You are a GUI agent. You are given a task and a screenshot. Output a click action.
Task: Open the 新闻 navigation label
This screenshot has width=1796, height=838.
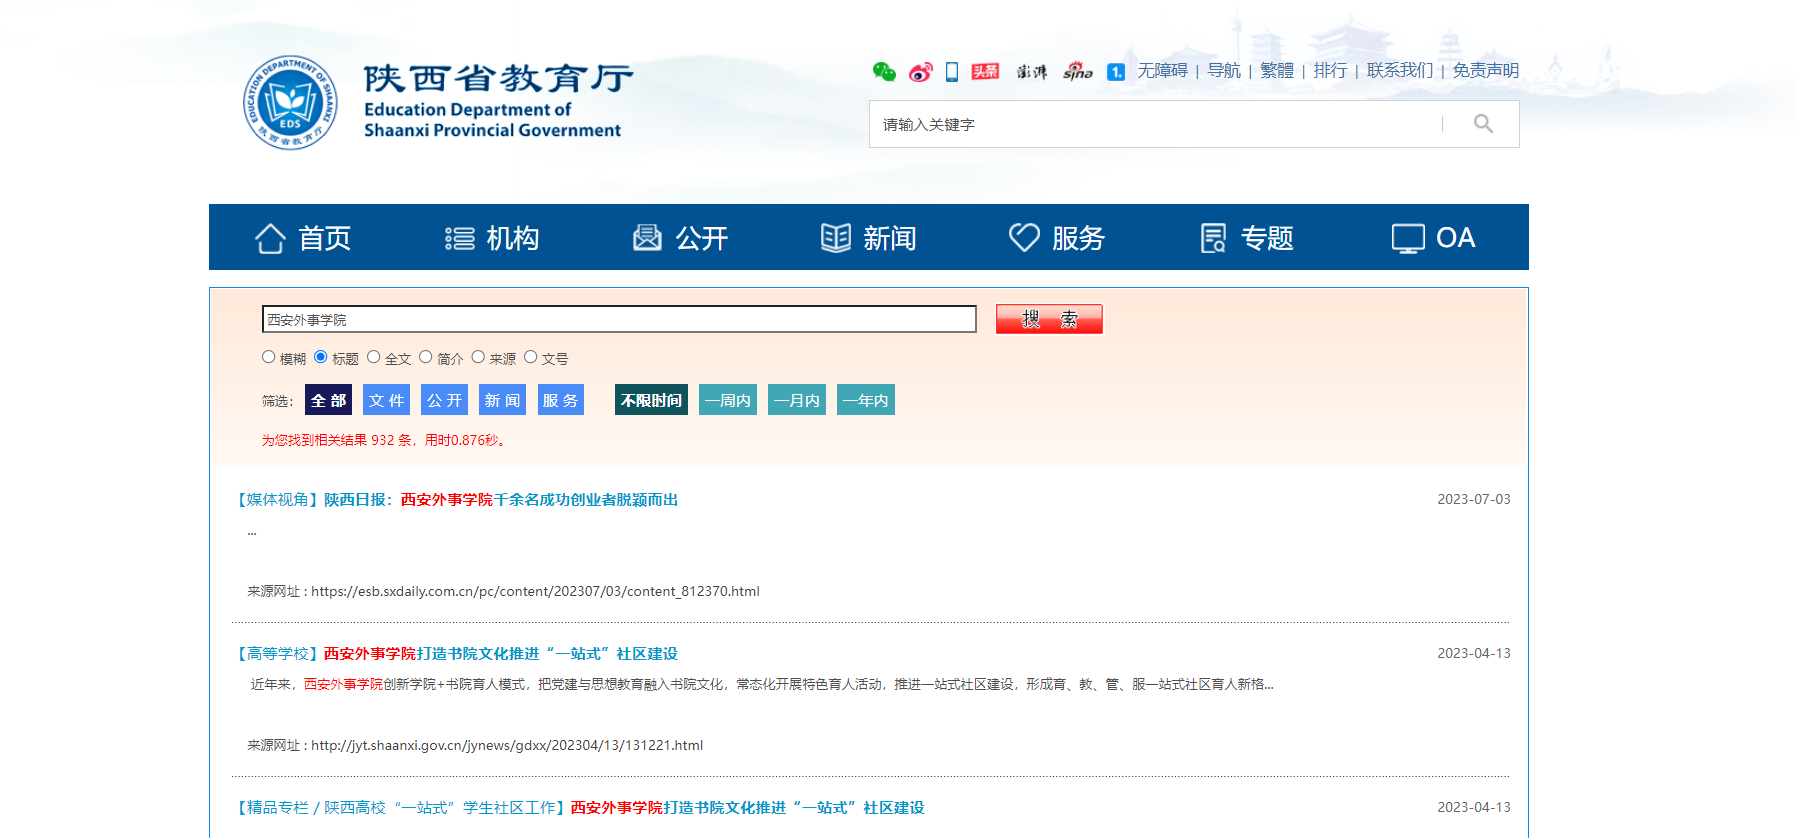pos(890,238)
